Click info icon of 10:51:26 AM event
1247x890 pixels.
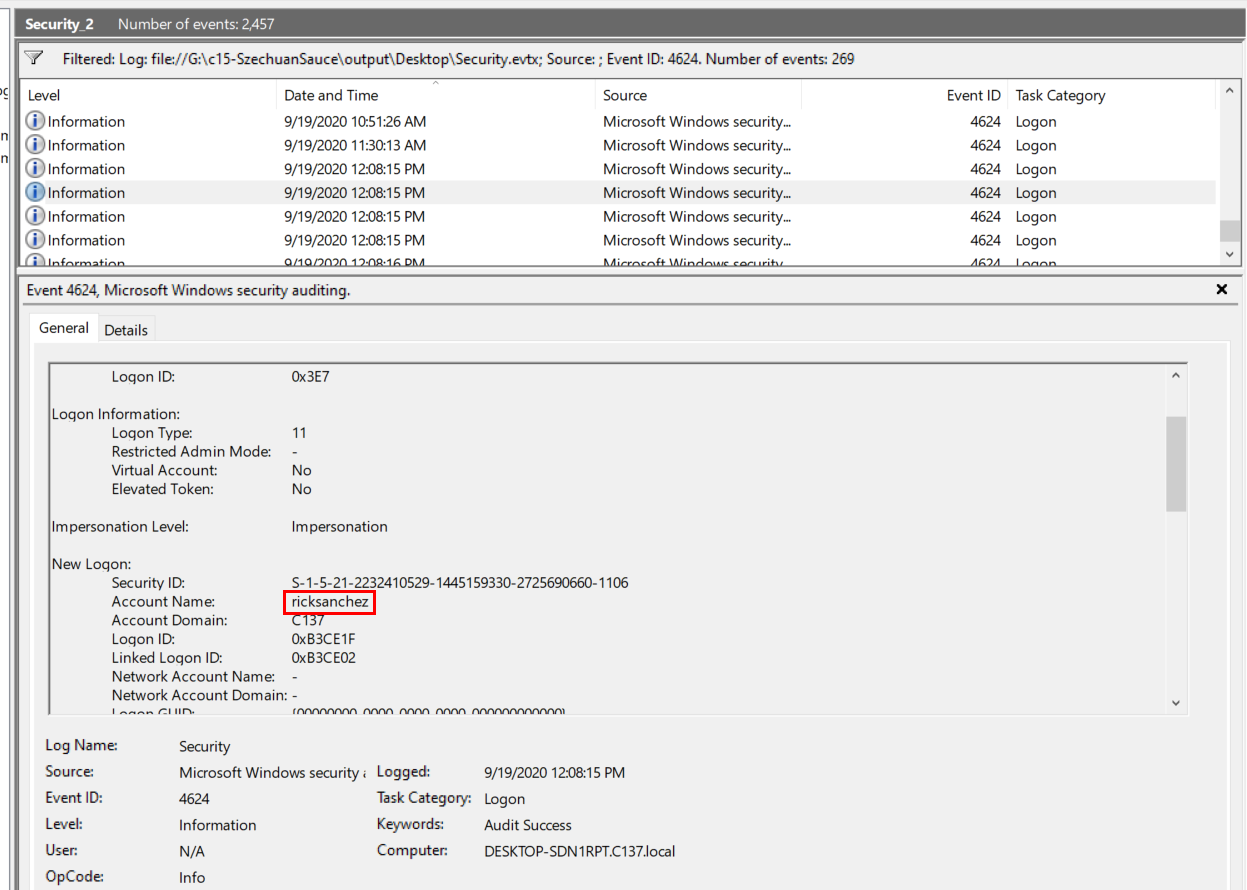click(35, 121)
